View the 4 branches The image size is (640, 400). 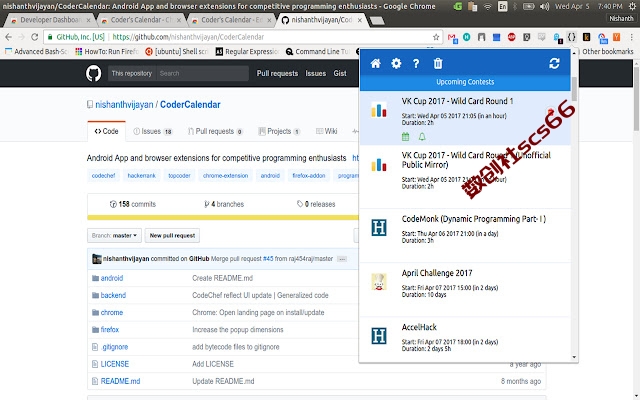tap(224, 204)
